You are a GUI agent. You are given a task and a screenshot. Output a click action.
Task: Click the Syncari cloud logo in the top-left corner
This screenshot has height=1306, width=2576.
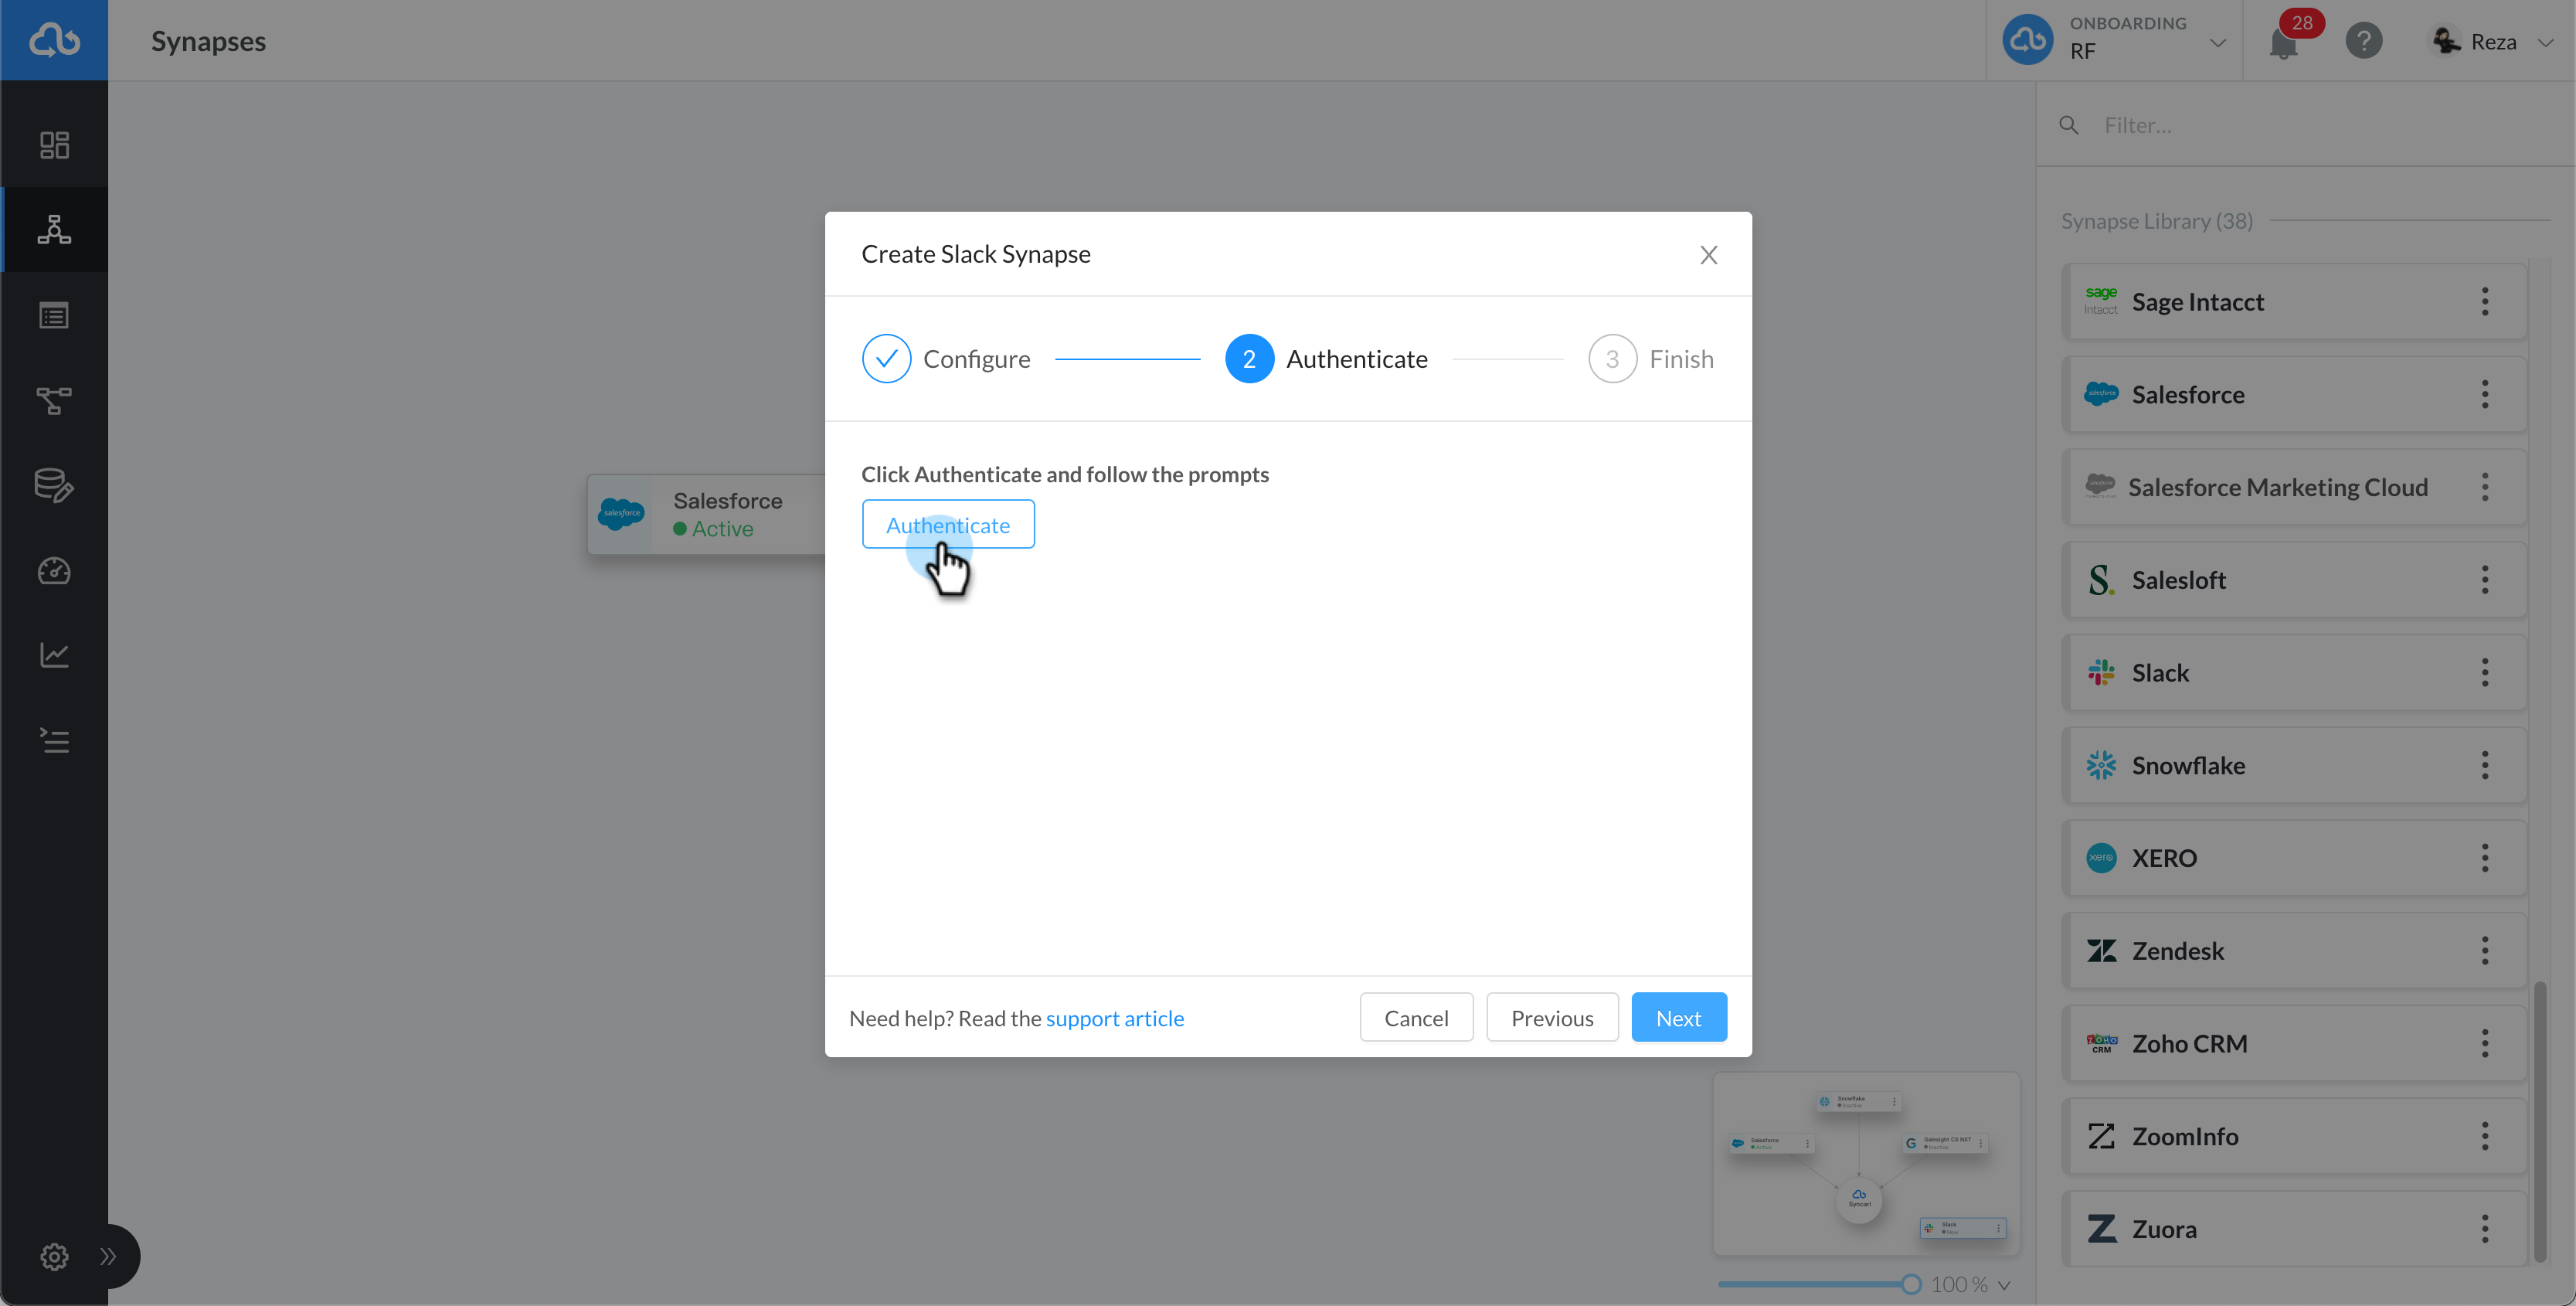point(54,40)
